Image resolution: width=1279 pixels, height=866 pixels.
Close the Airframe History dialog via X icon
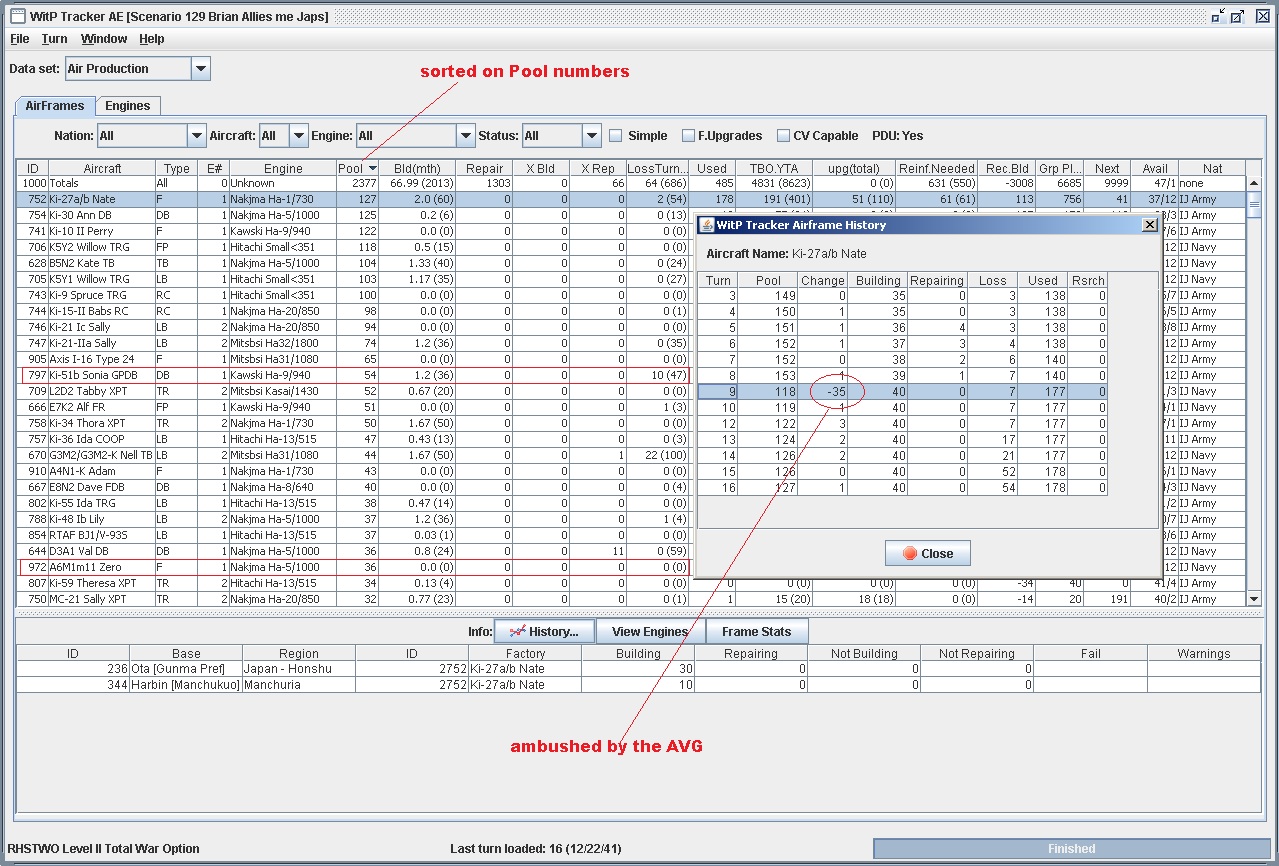click(x=1149, y=225)
